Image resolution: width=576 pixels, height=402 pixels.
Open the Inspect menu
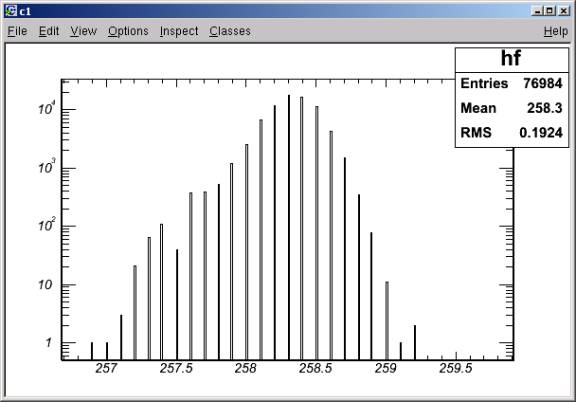(179, 31)
